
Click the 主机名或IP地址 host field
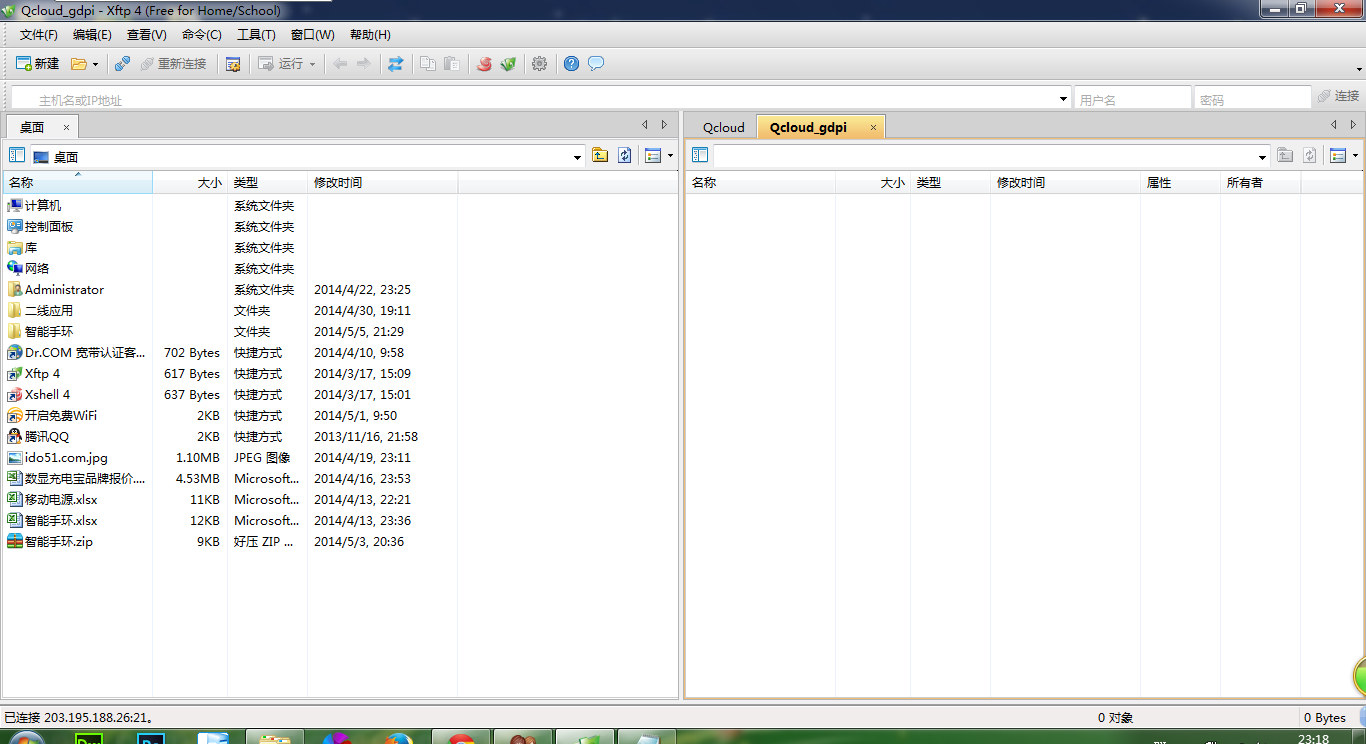[540, 99]
